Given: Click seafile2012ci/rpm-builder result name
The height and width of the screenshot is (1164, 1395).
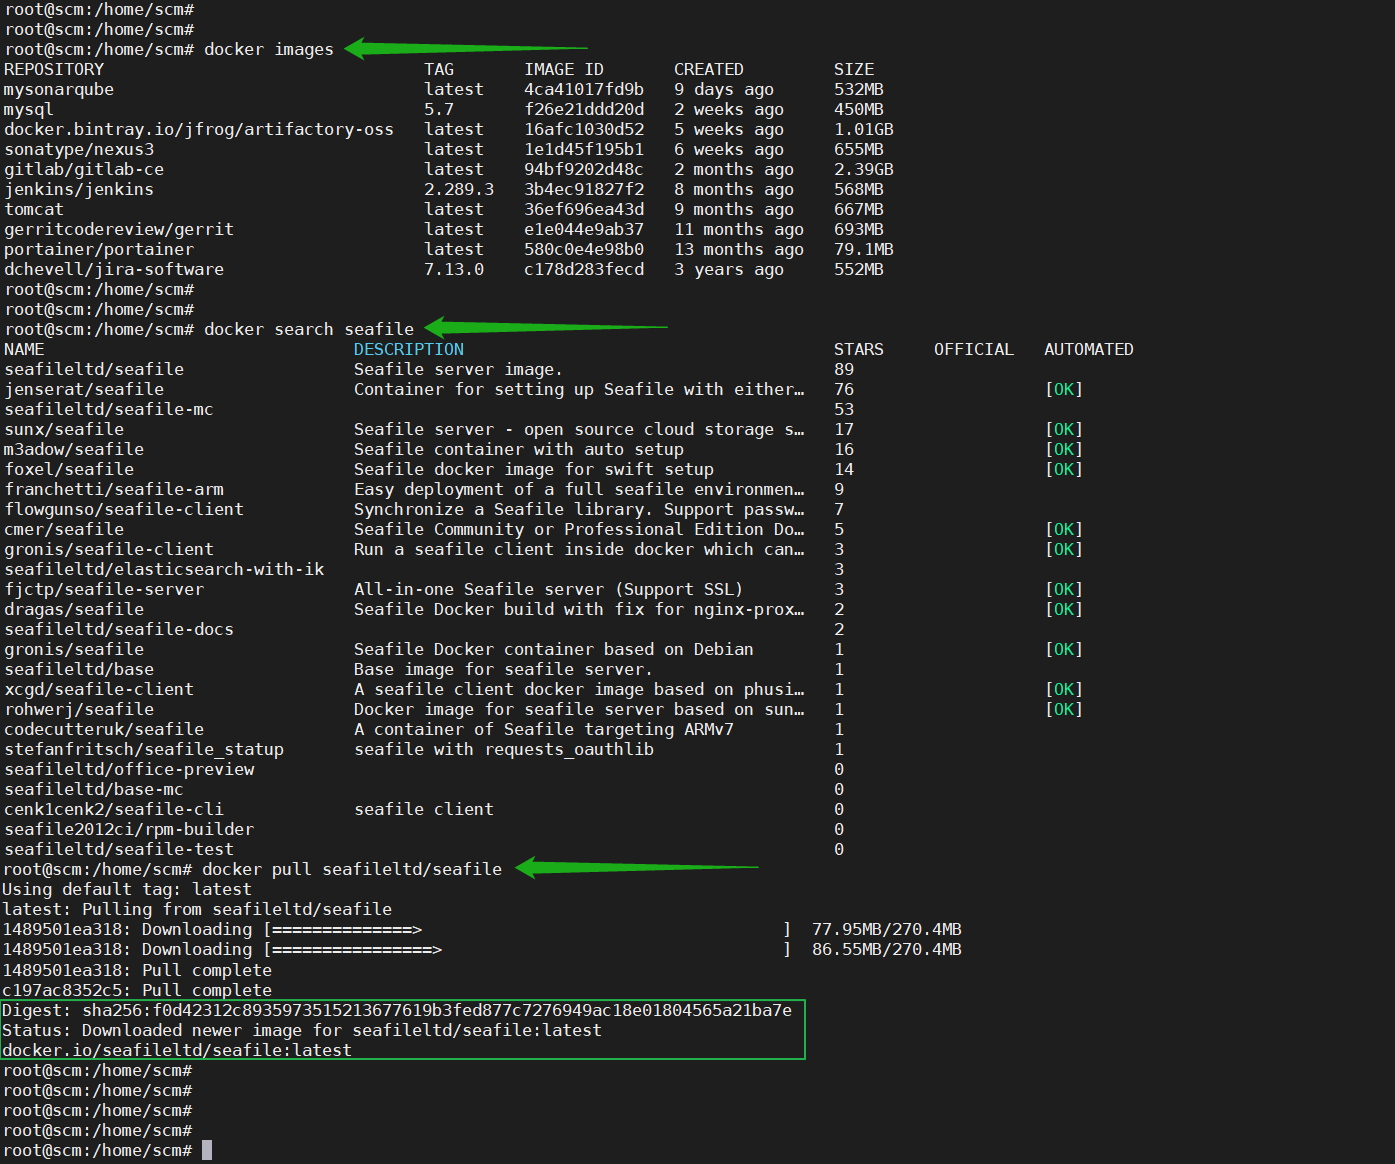Looking at the screenshot, I should (x=129, y=829).
